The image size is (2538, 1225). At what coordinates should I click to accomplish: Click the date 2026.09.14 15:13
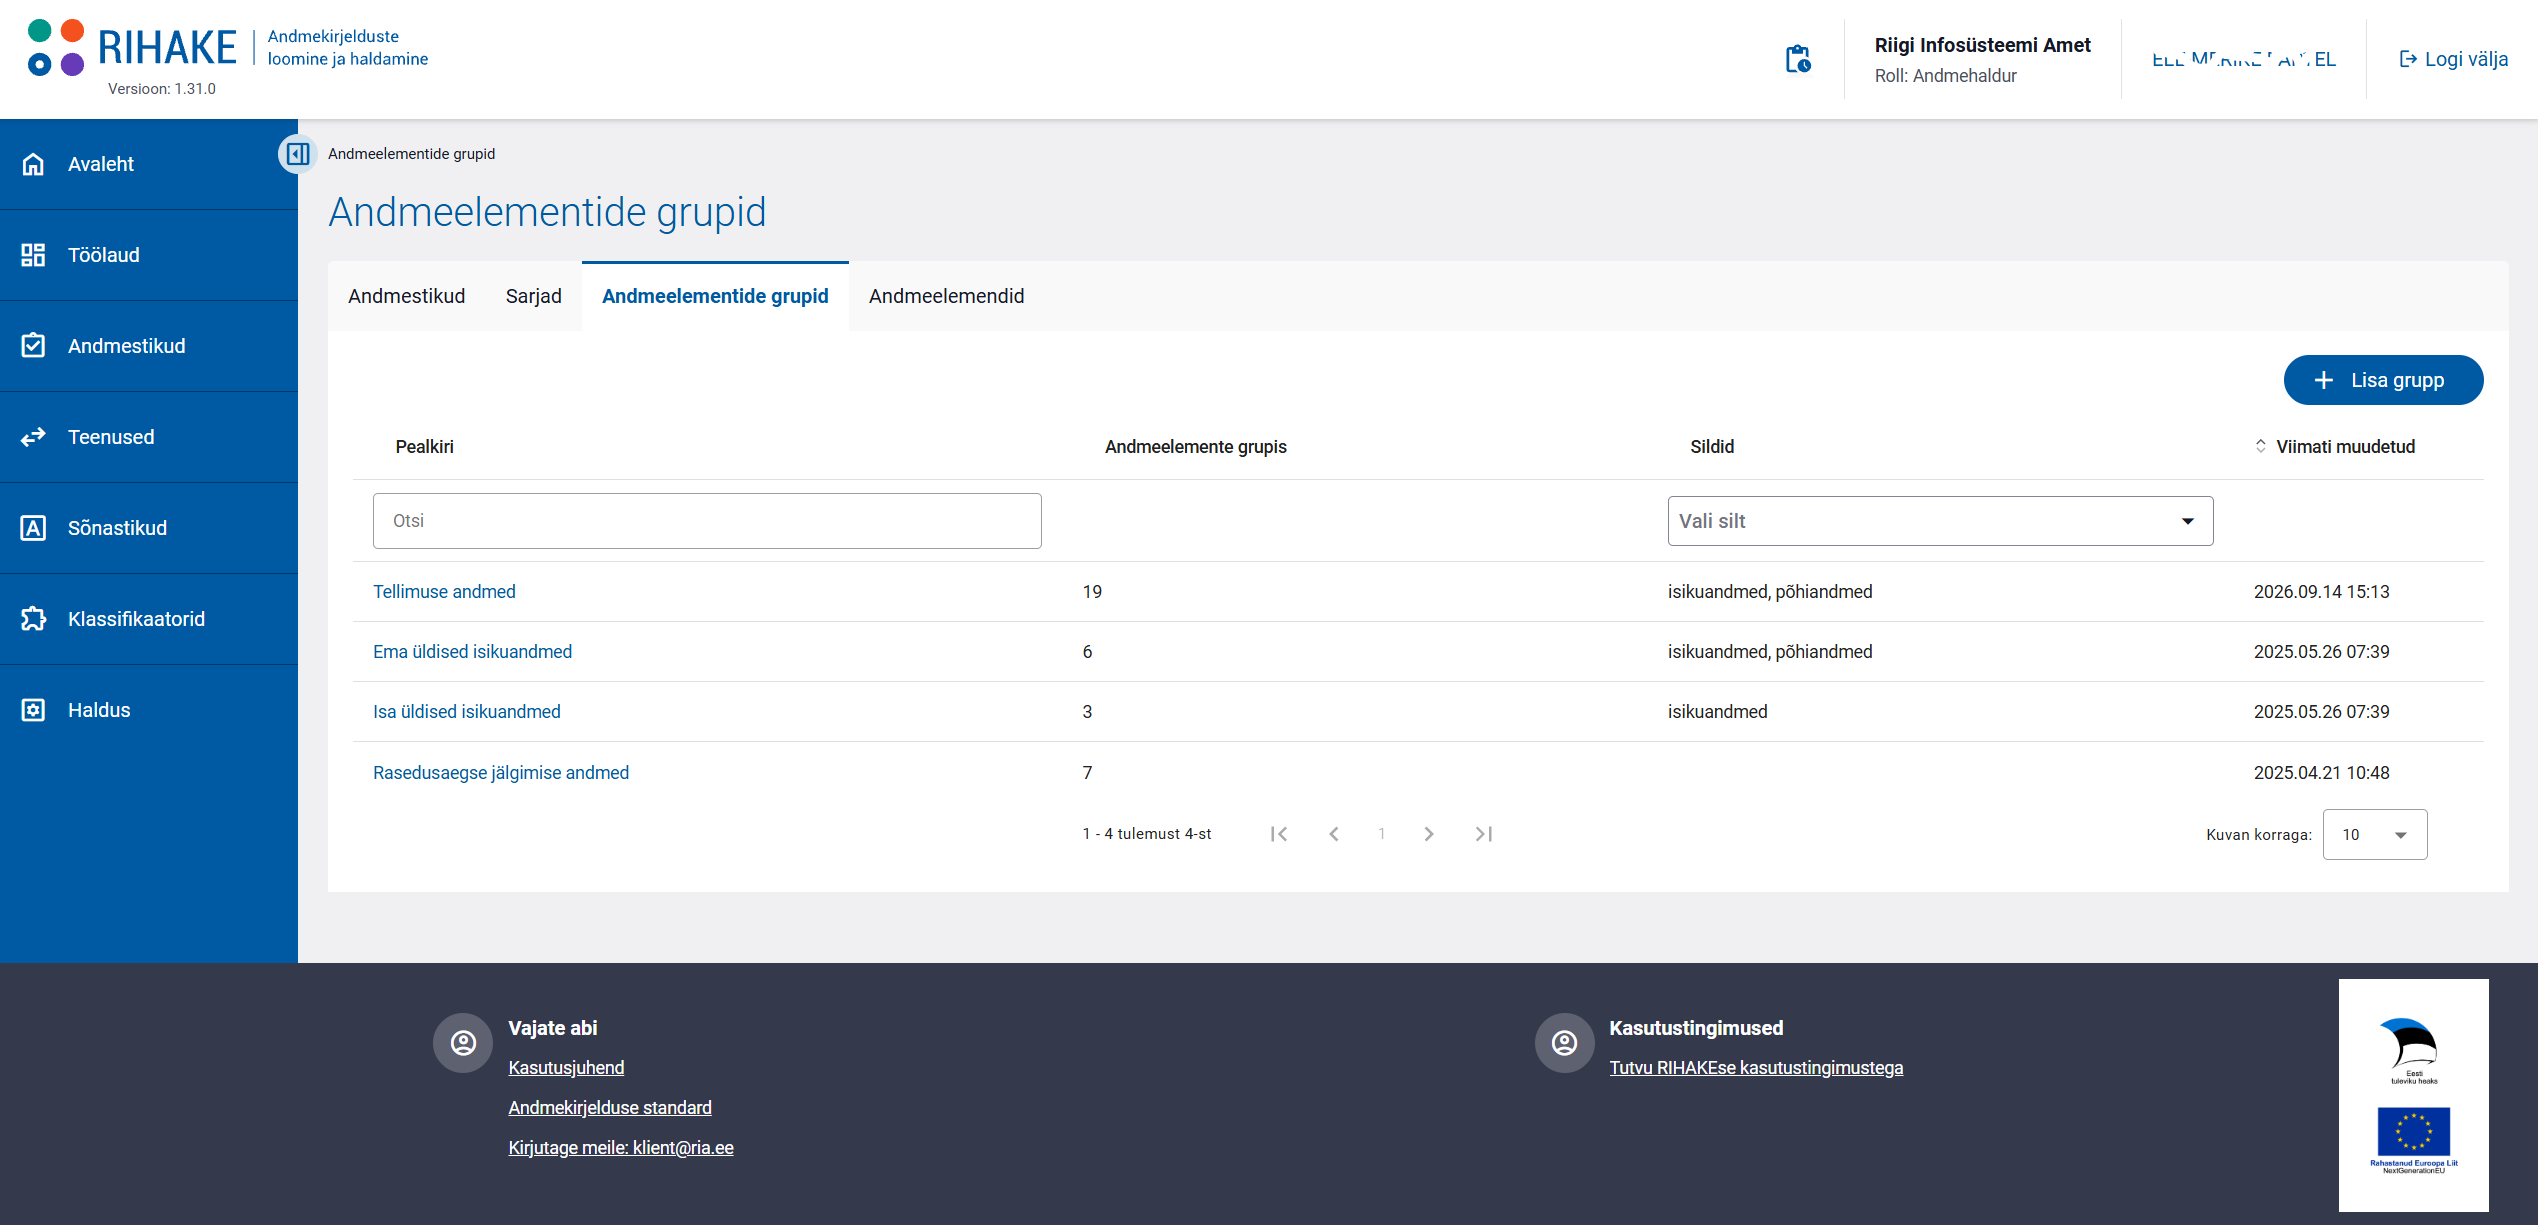point(2321,592)
